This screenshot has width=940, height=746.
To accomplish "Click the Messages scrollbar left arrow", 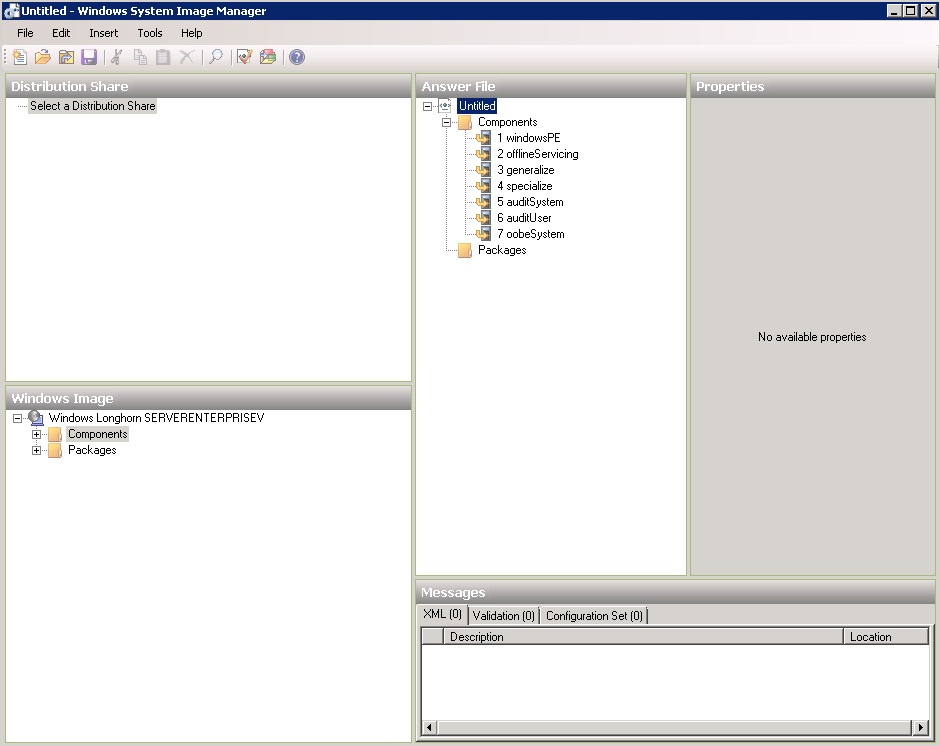I will pos(429,728).
